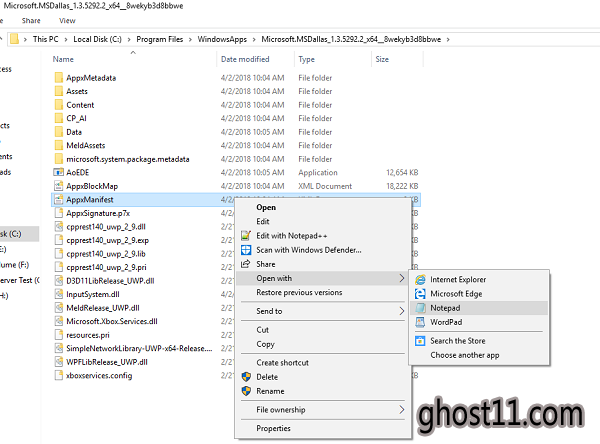
Task: Click the Notepad++ icon in context menu
Action: point(246,235)
